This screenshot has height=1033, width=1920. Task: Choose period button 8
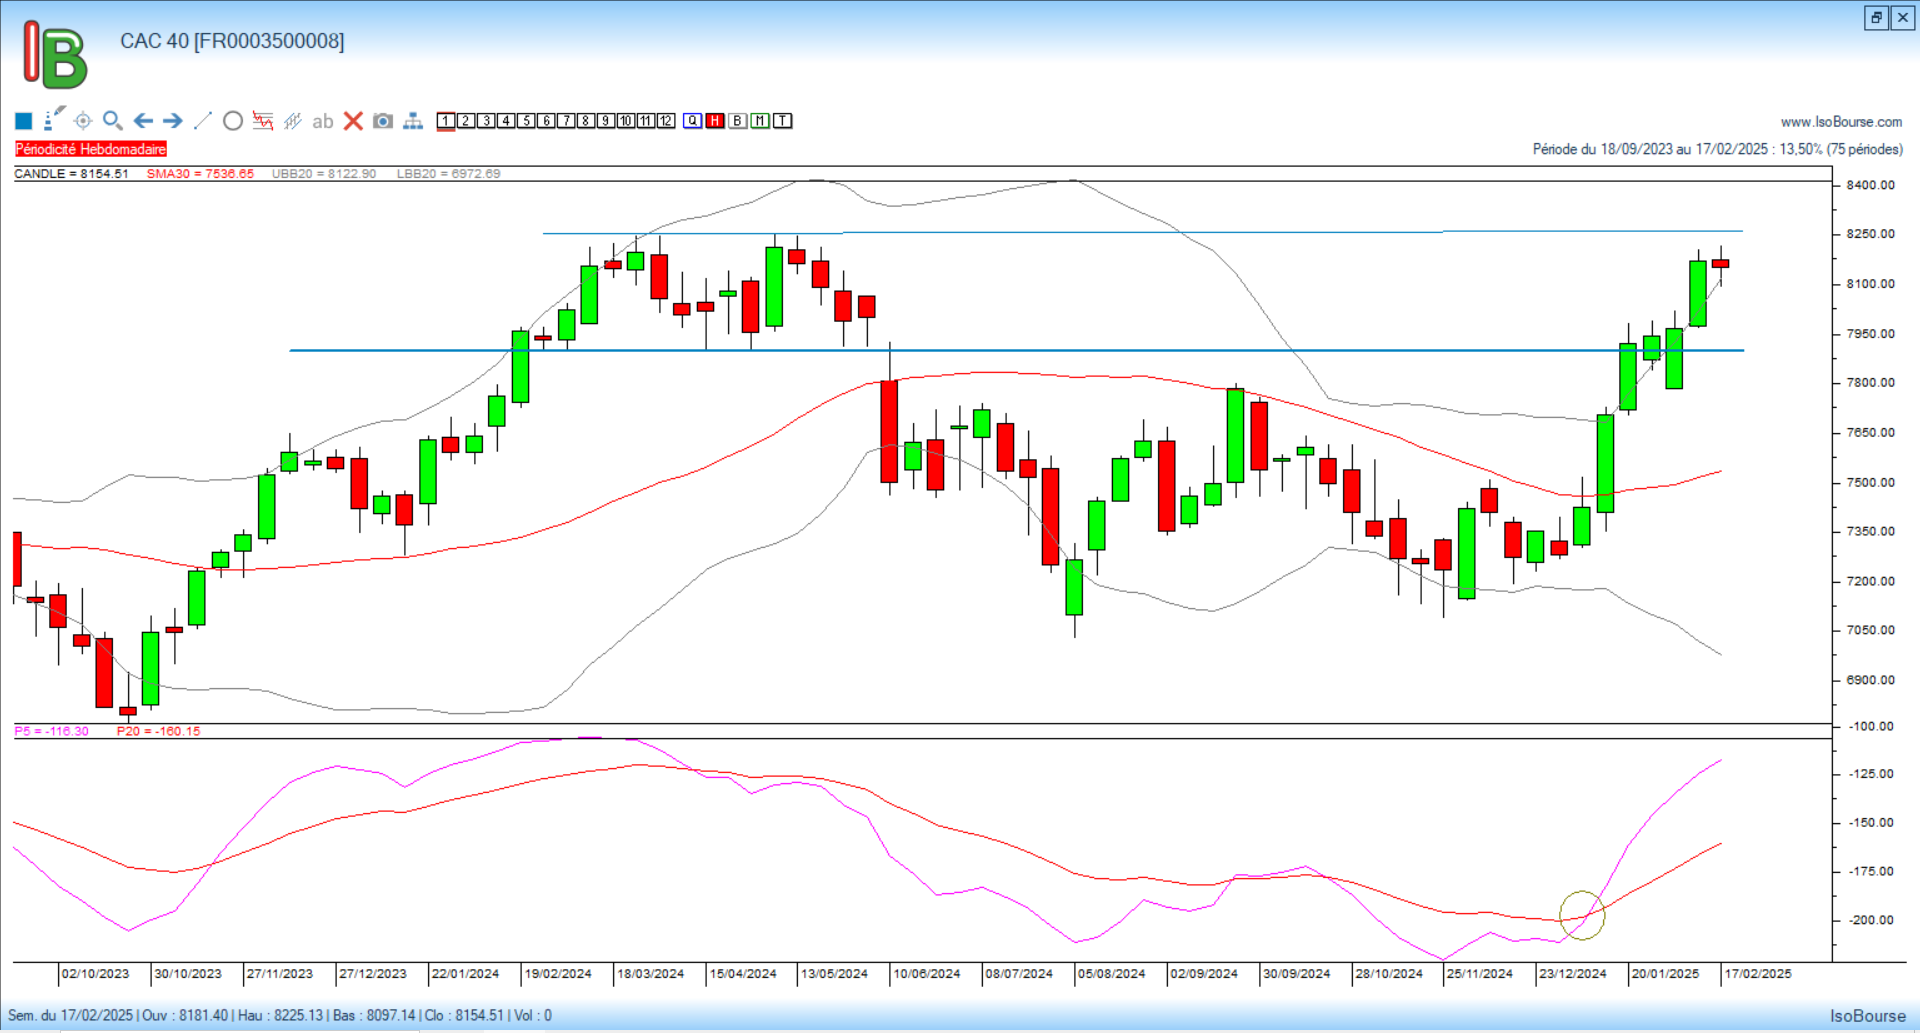tap(586, 121)
